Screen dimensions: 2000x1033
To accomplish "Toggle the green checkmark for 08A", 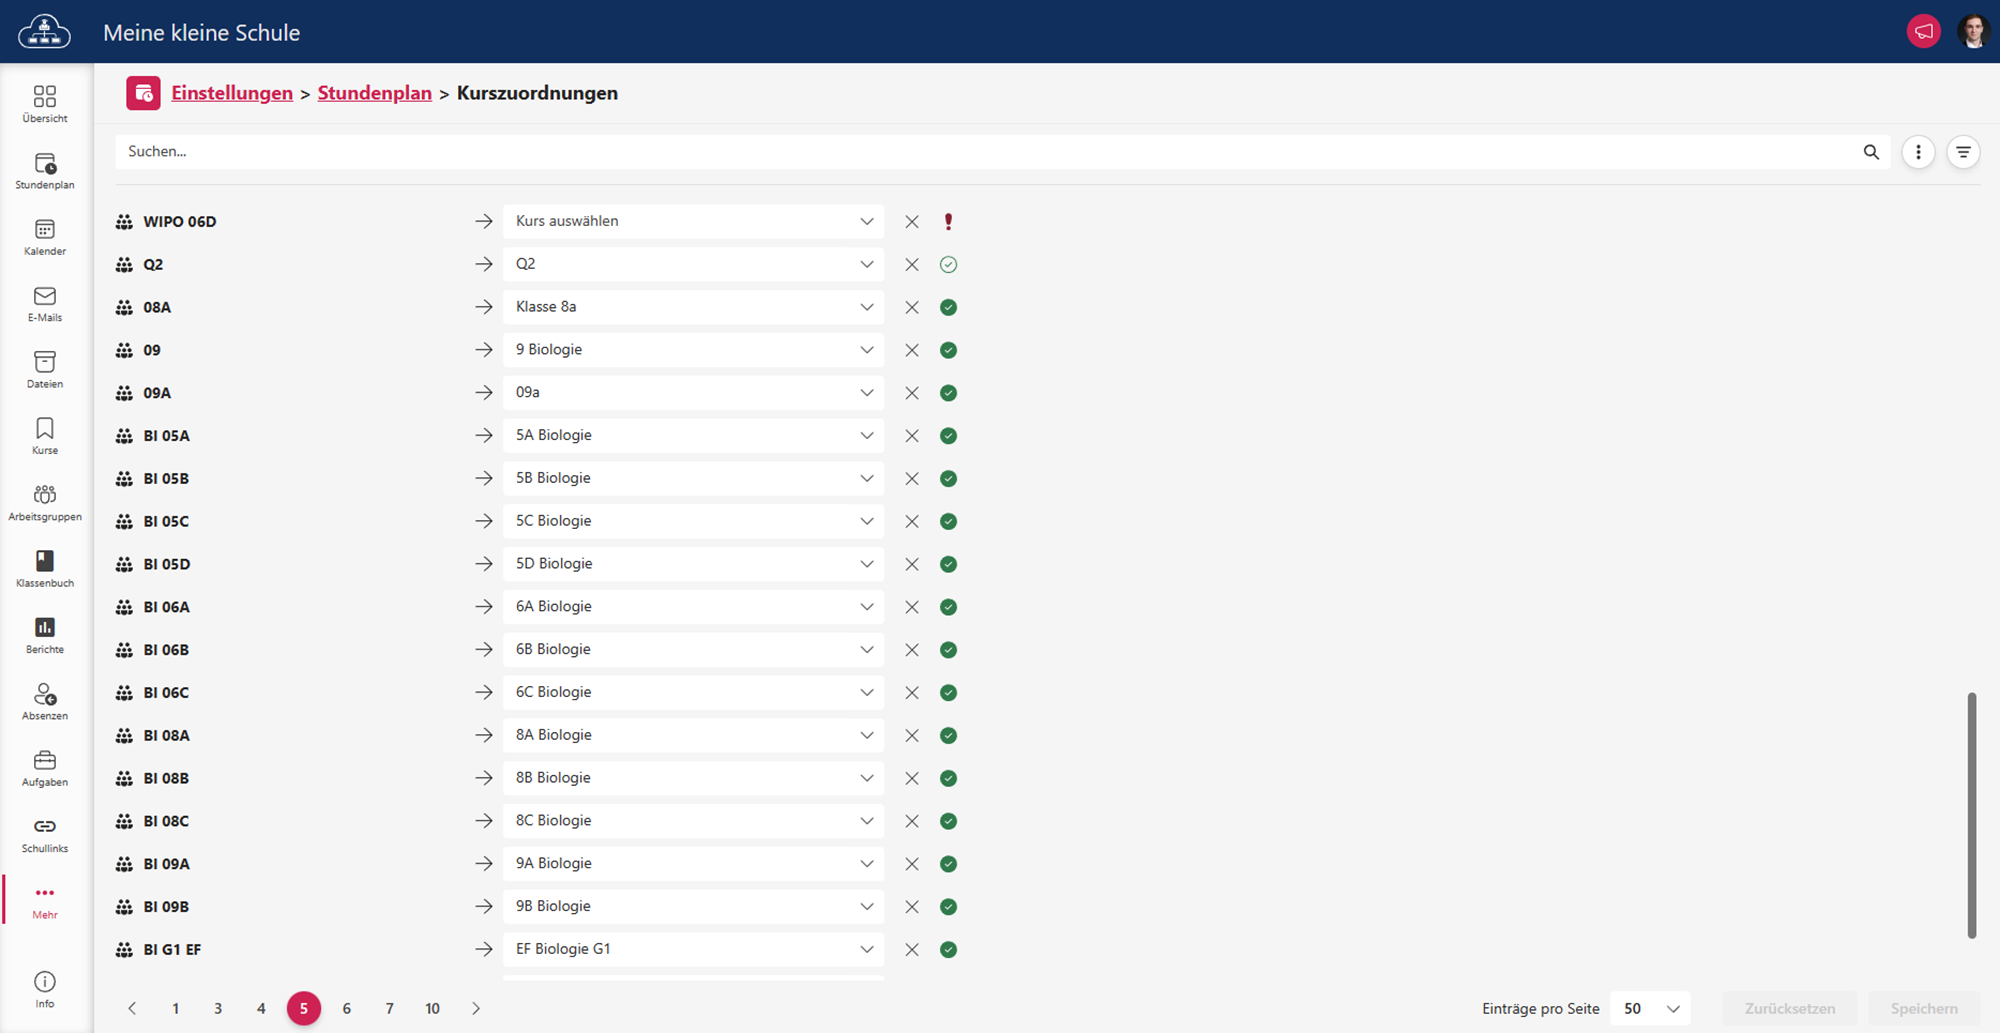I will click(948, 308).
